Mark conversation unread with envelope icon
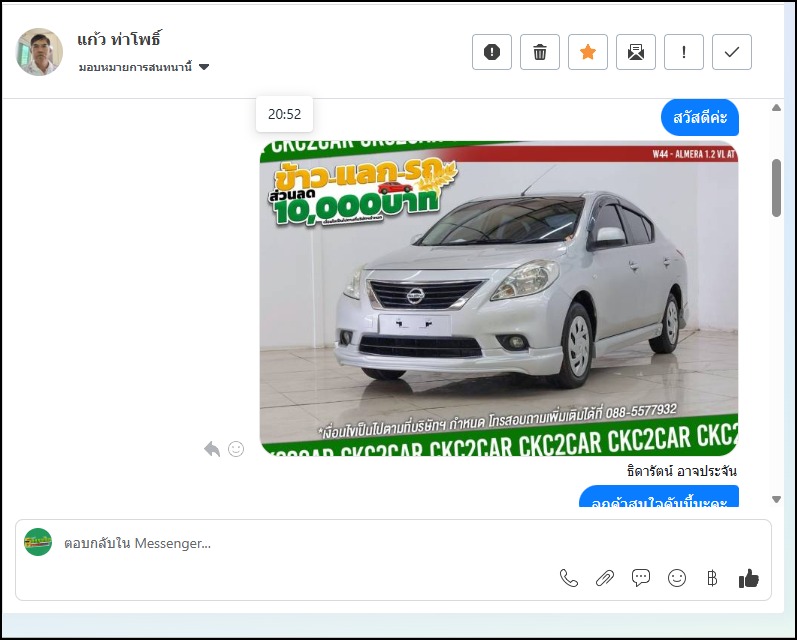 tap(636, 52)
